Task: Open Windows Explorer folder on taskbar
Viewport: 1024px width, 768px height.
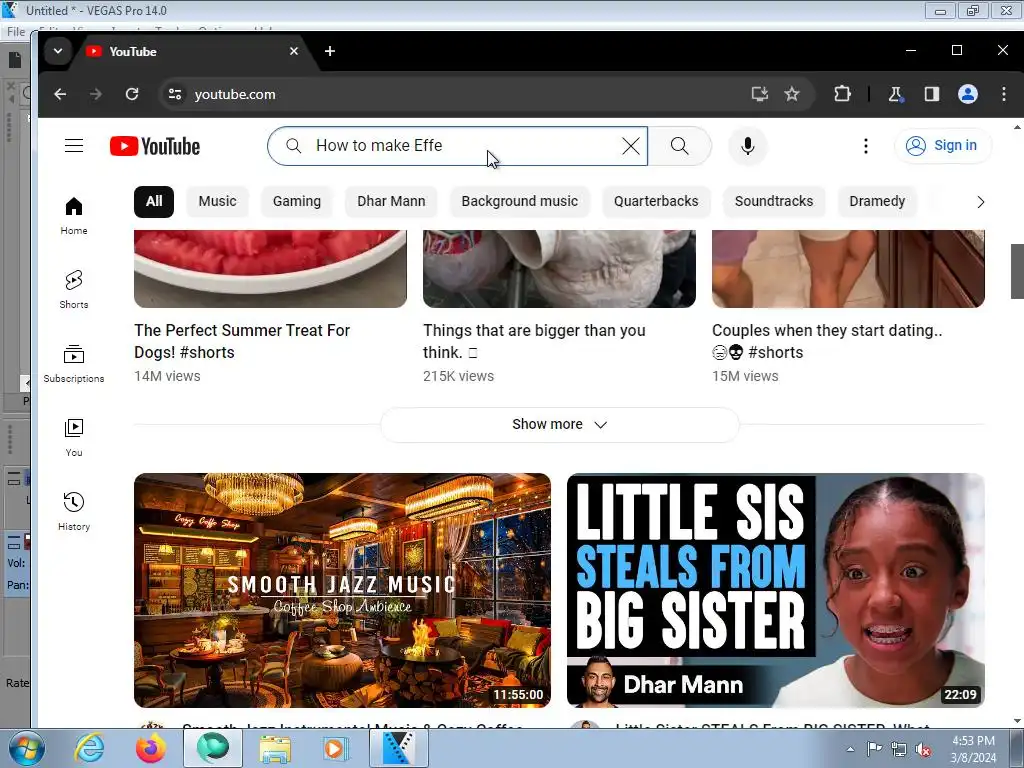Action: (x=275, y=748)
